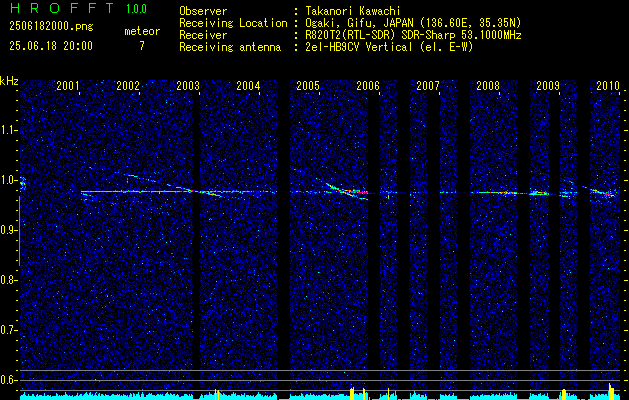Click the 2006 time marker
The width and height of the screenshot is (629, 400).
point(368,85)
